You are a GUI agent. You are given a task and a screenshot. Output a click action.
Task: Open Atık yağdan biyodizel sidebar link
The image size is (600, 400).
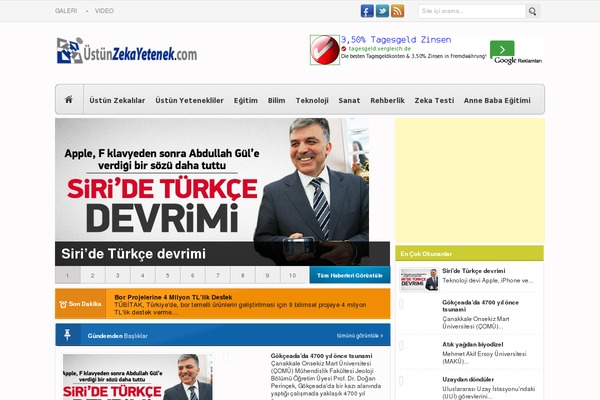tap(473, 344)
